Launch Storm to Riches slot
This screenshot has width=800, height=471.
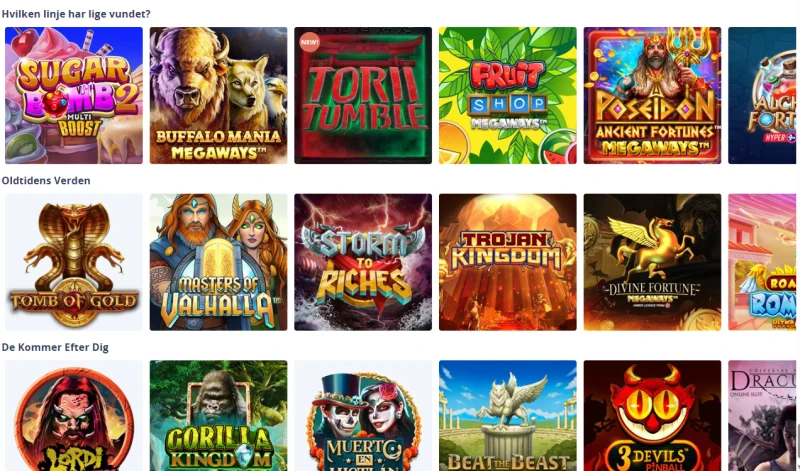(363, 262)
